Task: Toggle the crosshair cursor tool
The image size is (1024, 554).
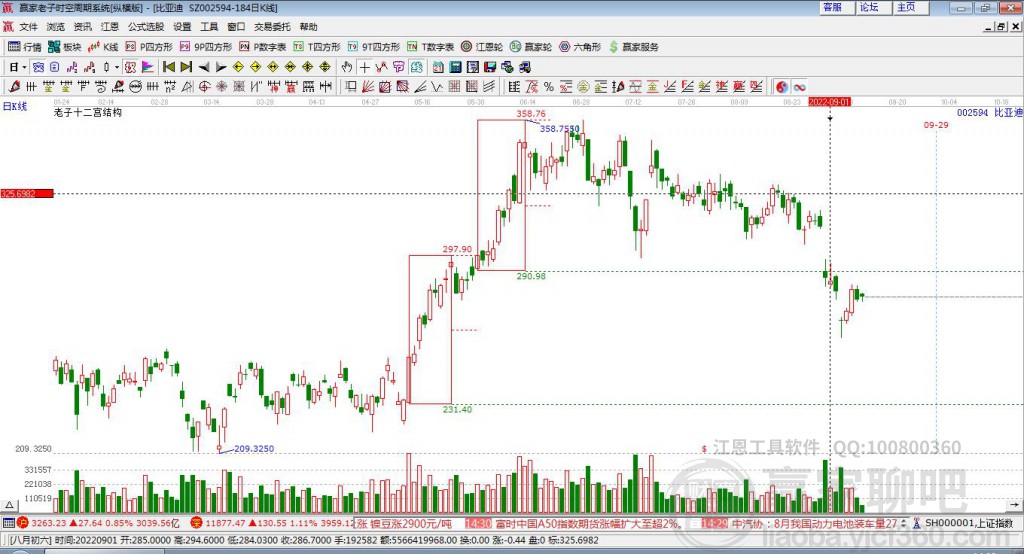Action: click(x=364, y=67)
